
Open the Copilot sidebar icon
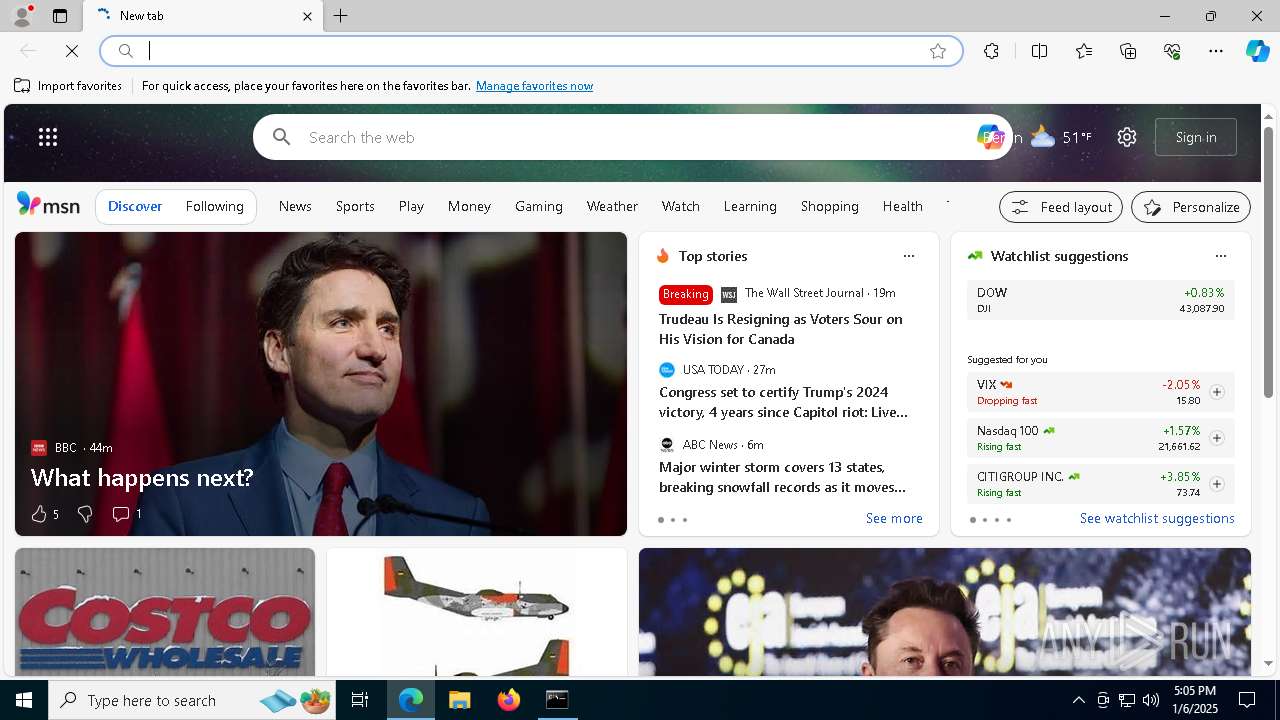pos(1258,51)
